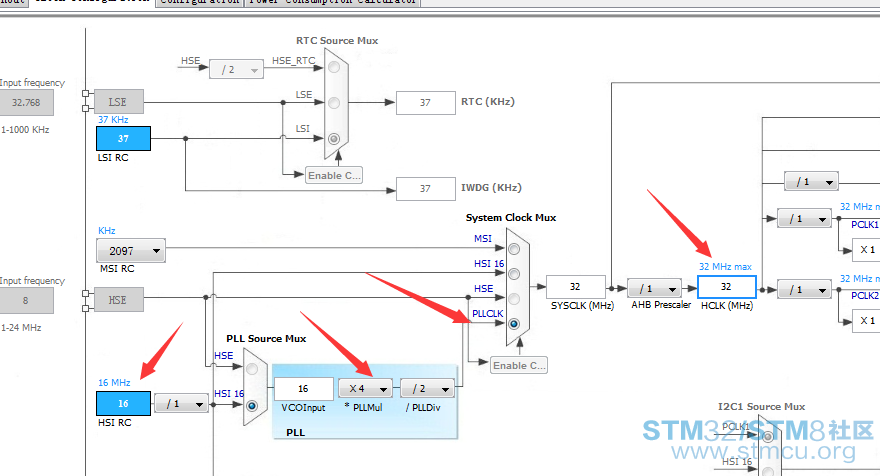Open the topmost /1 divider dropdown at right
This screenshot has width=880, height=476.
pyautogui.click(x=811, y=181)
